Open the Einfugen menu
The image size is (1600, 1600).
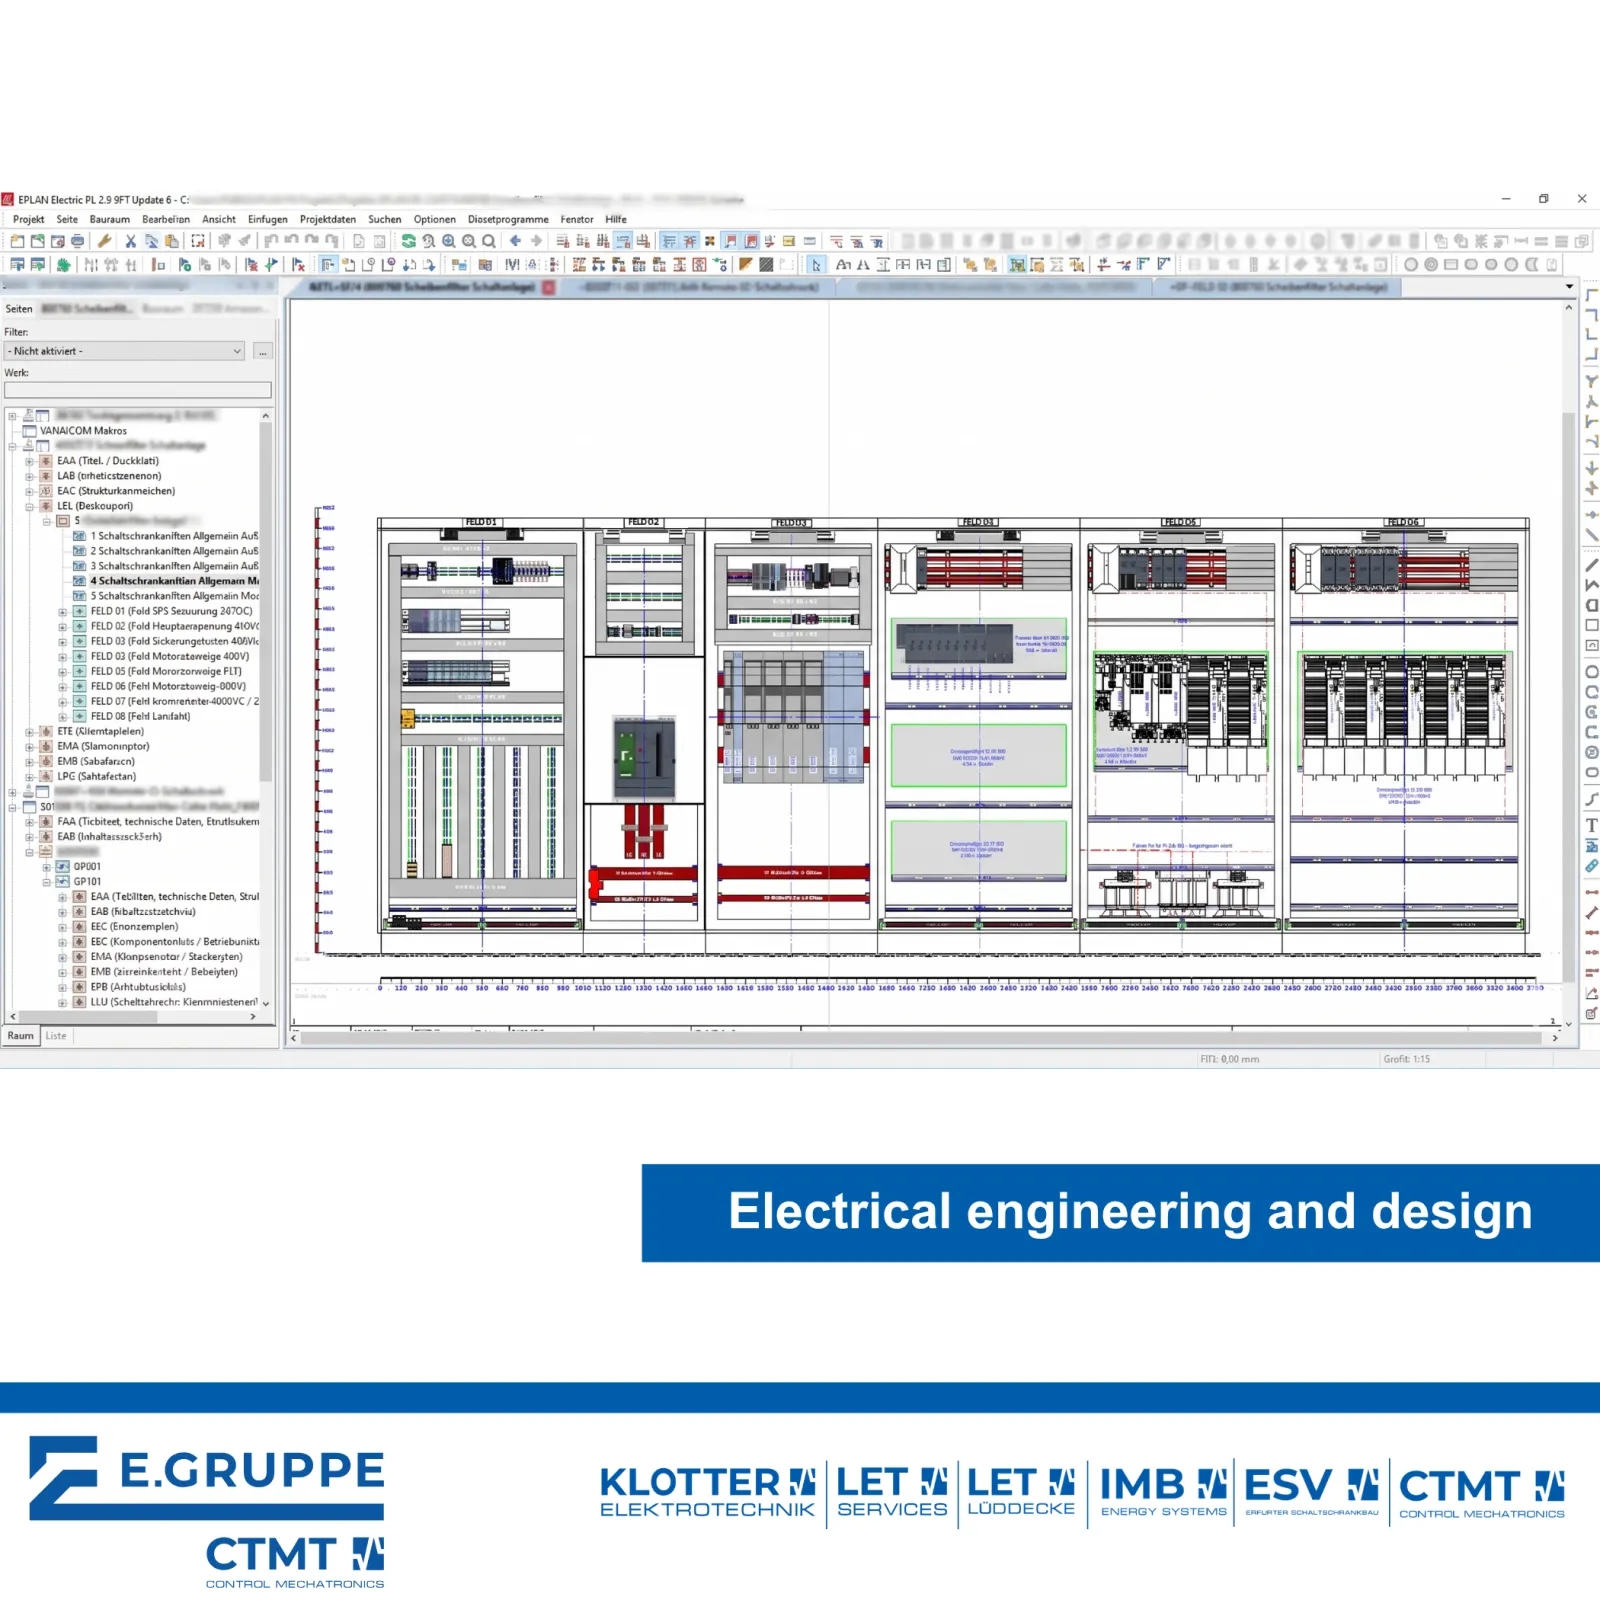pyautogui.click(x=268, y=219)
